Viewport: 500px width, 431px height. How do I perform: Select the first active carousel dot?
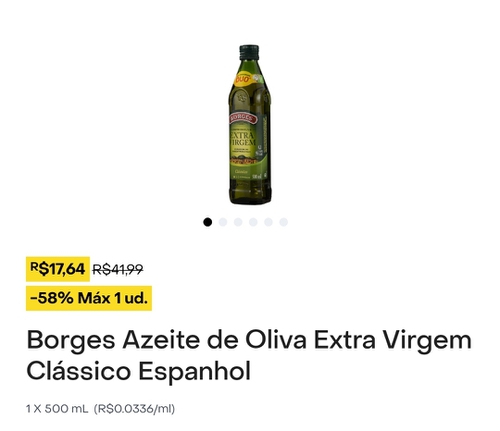point(207,222)
